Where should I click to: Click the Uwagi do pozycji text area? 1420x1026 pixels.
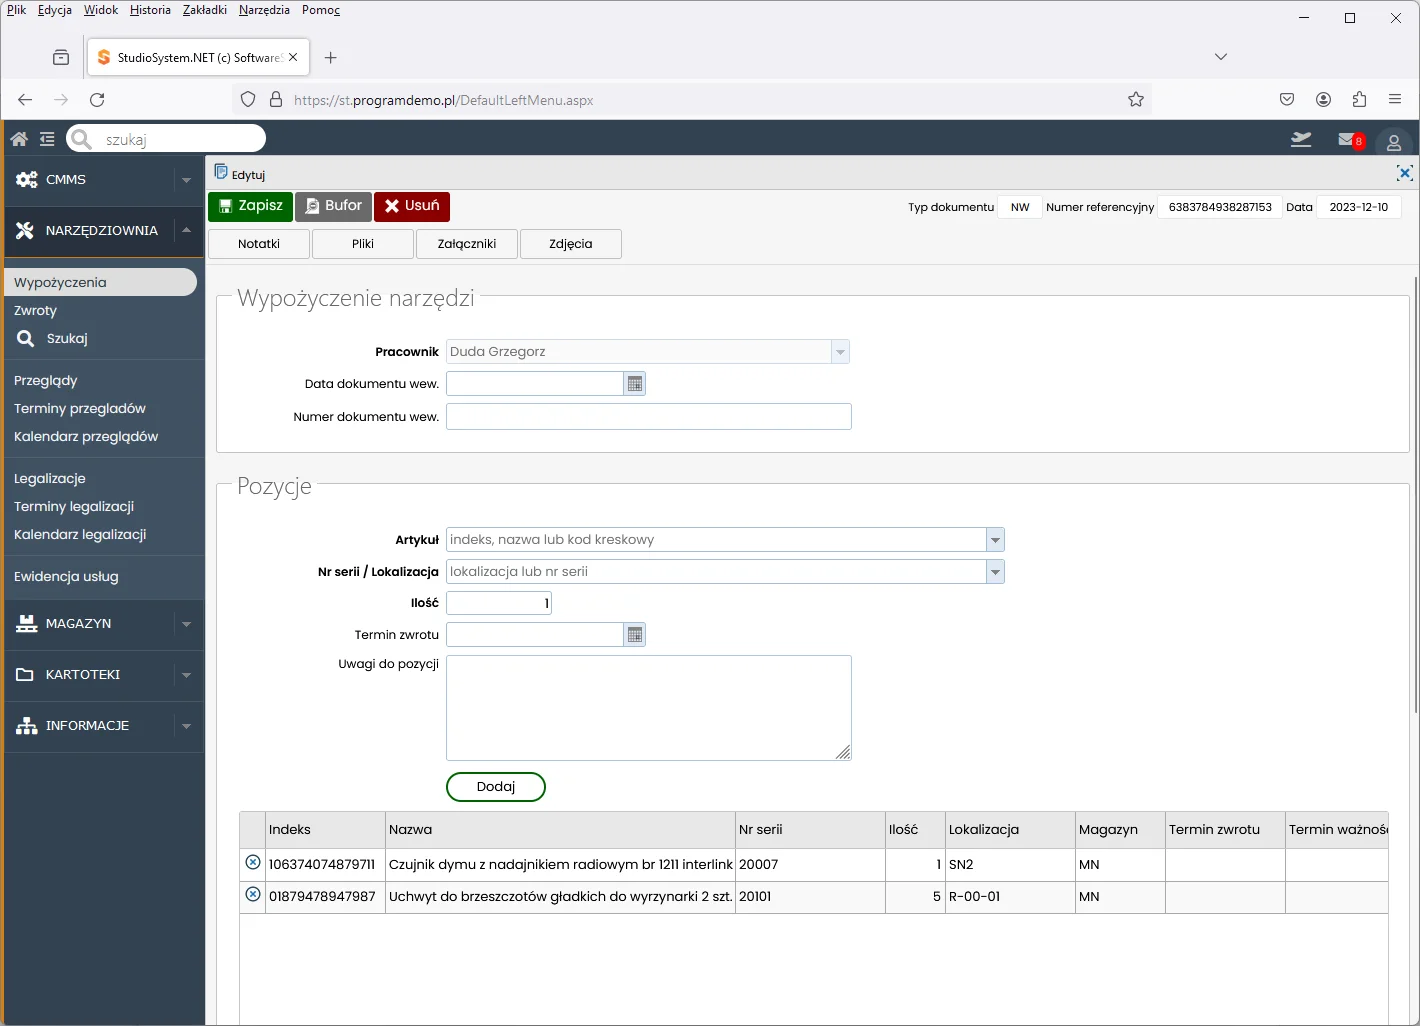tap(648, 707)
